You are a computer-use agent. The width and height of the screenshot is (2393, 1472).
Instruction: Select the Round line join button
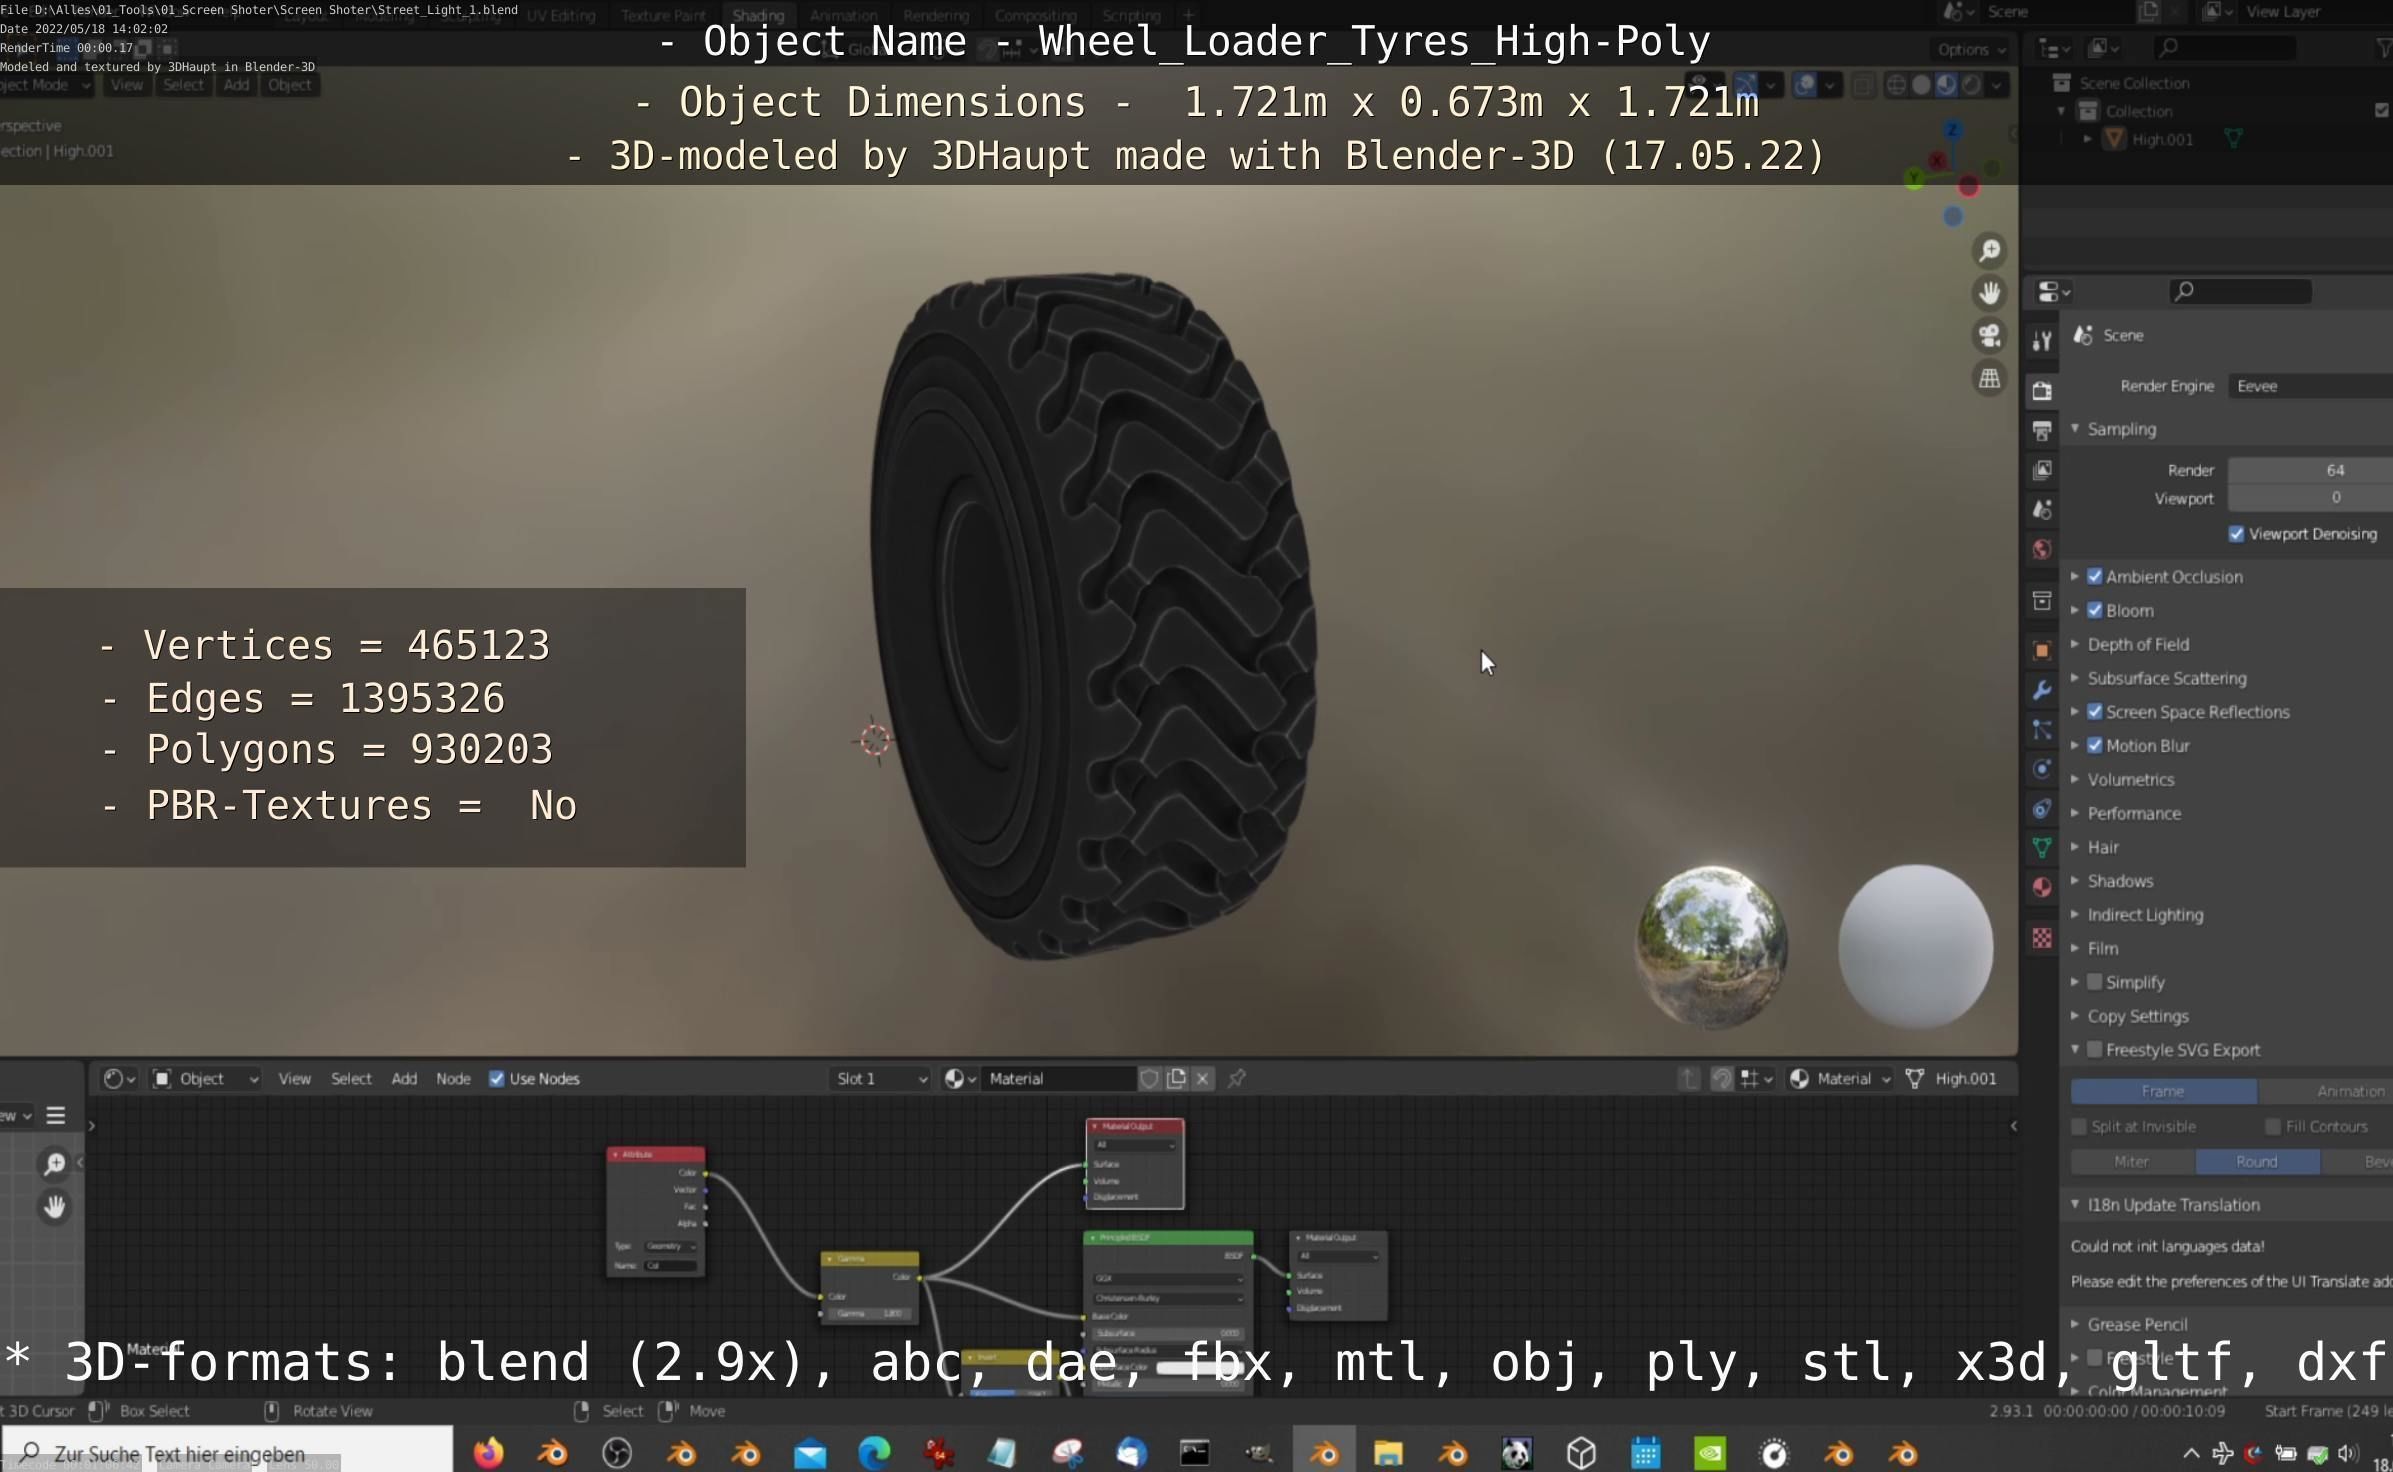(2257, 1161)
